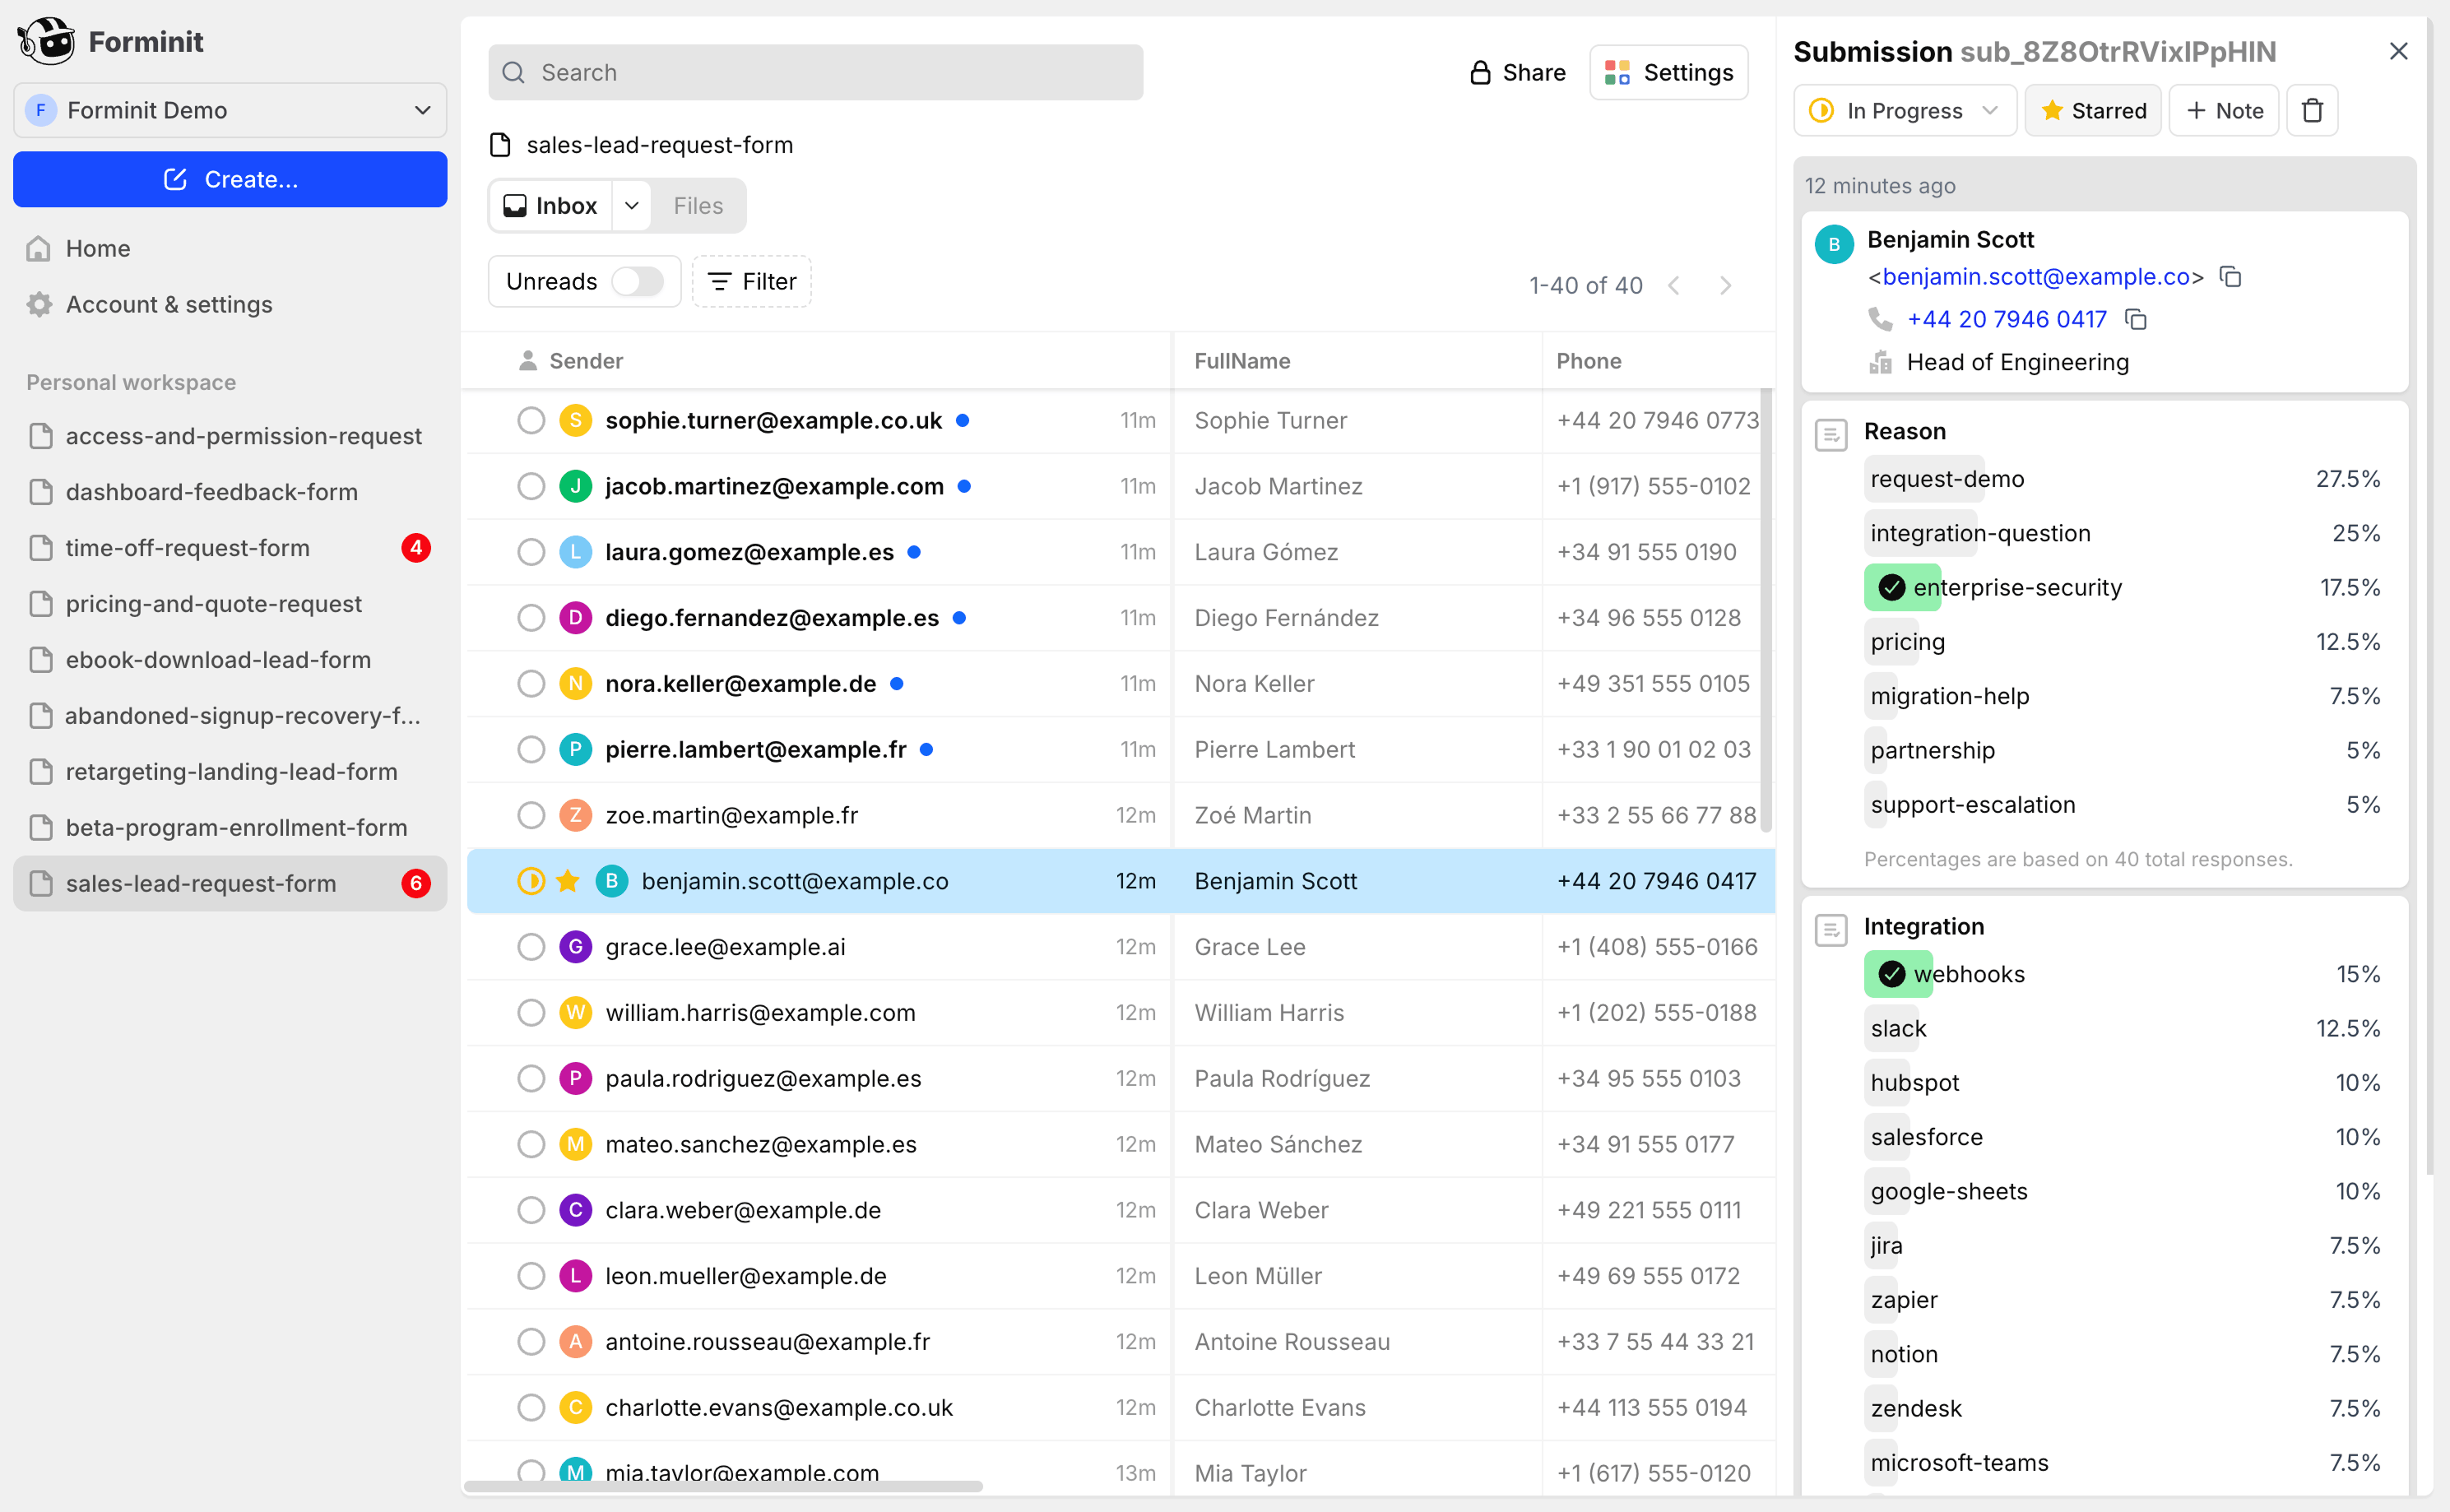Go to next page with the pagination arrow
The width and height of the screenshot is (2450, 1512).
pos(1726,285)
